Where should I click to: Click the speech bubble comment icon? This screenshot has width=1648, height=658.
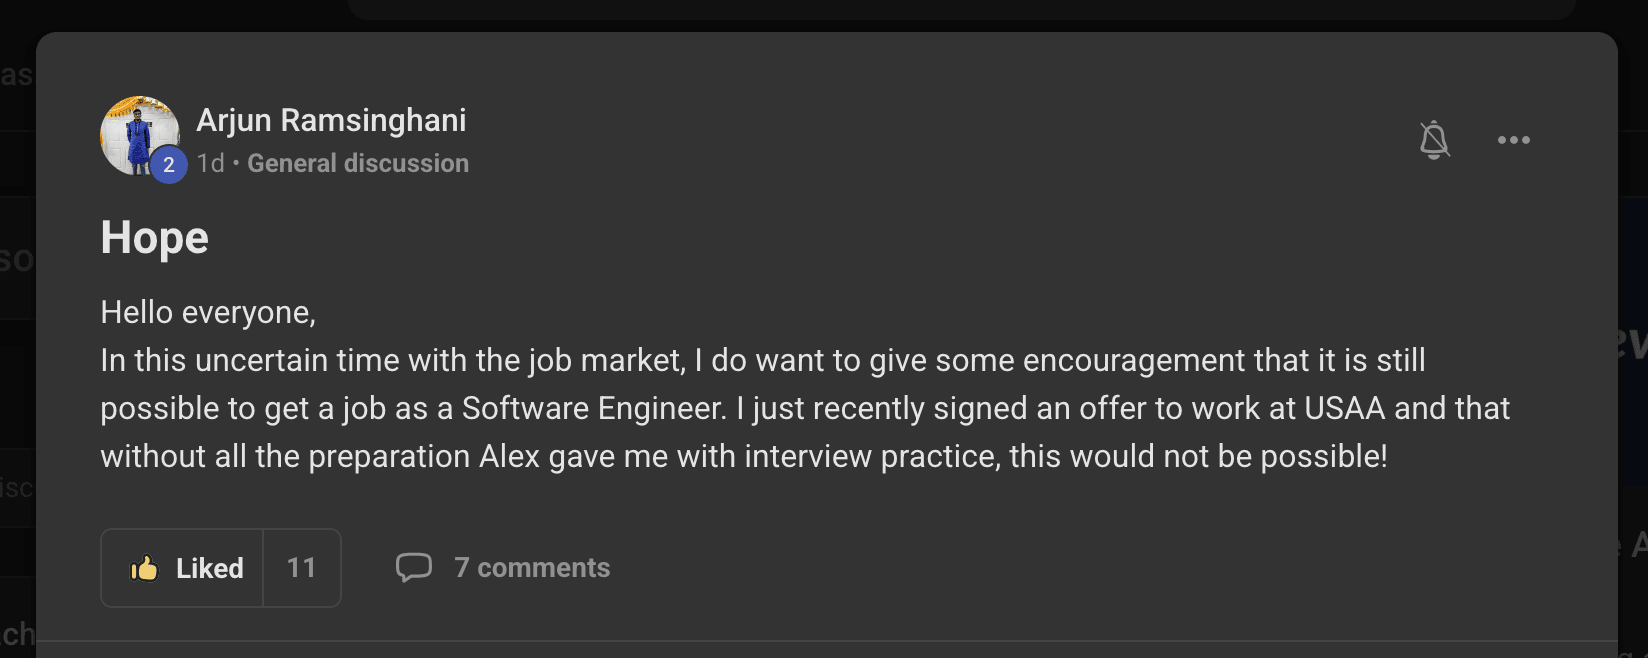tap(414, 567)
